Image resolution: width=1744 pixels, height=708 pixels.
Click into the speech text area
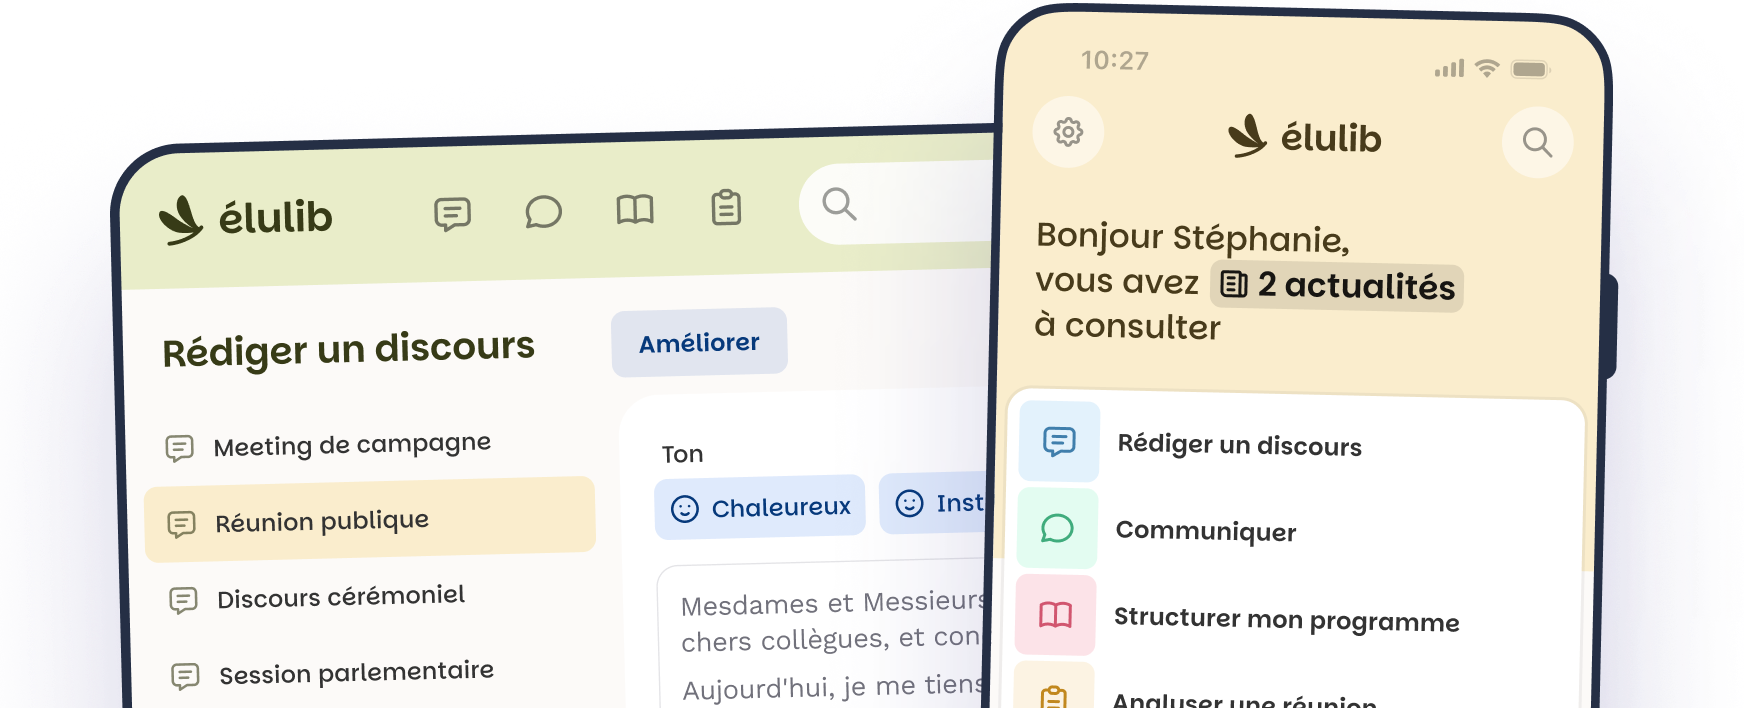pyautogui.click(x=822, y=637)
